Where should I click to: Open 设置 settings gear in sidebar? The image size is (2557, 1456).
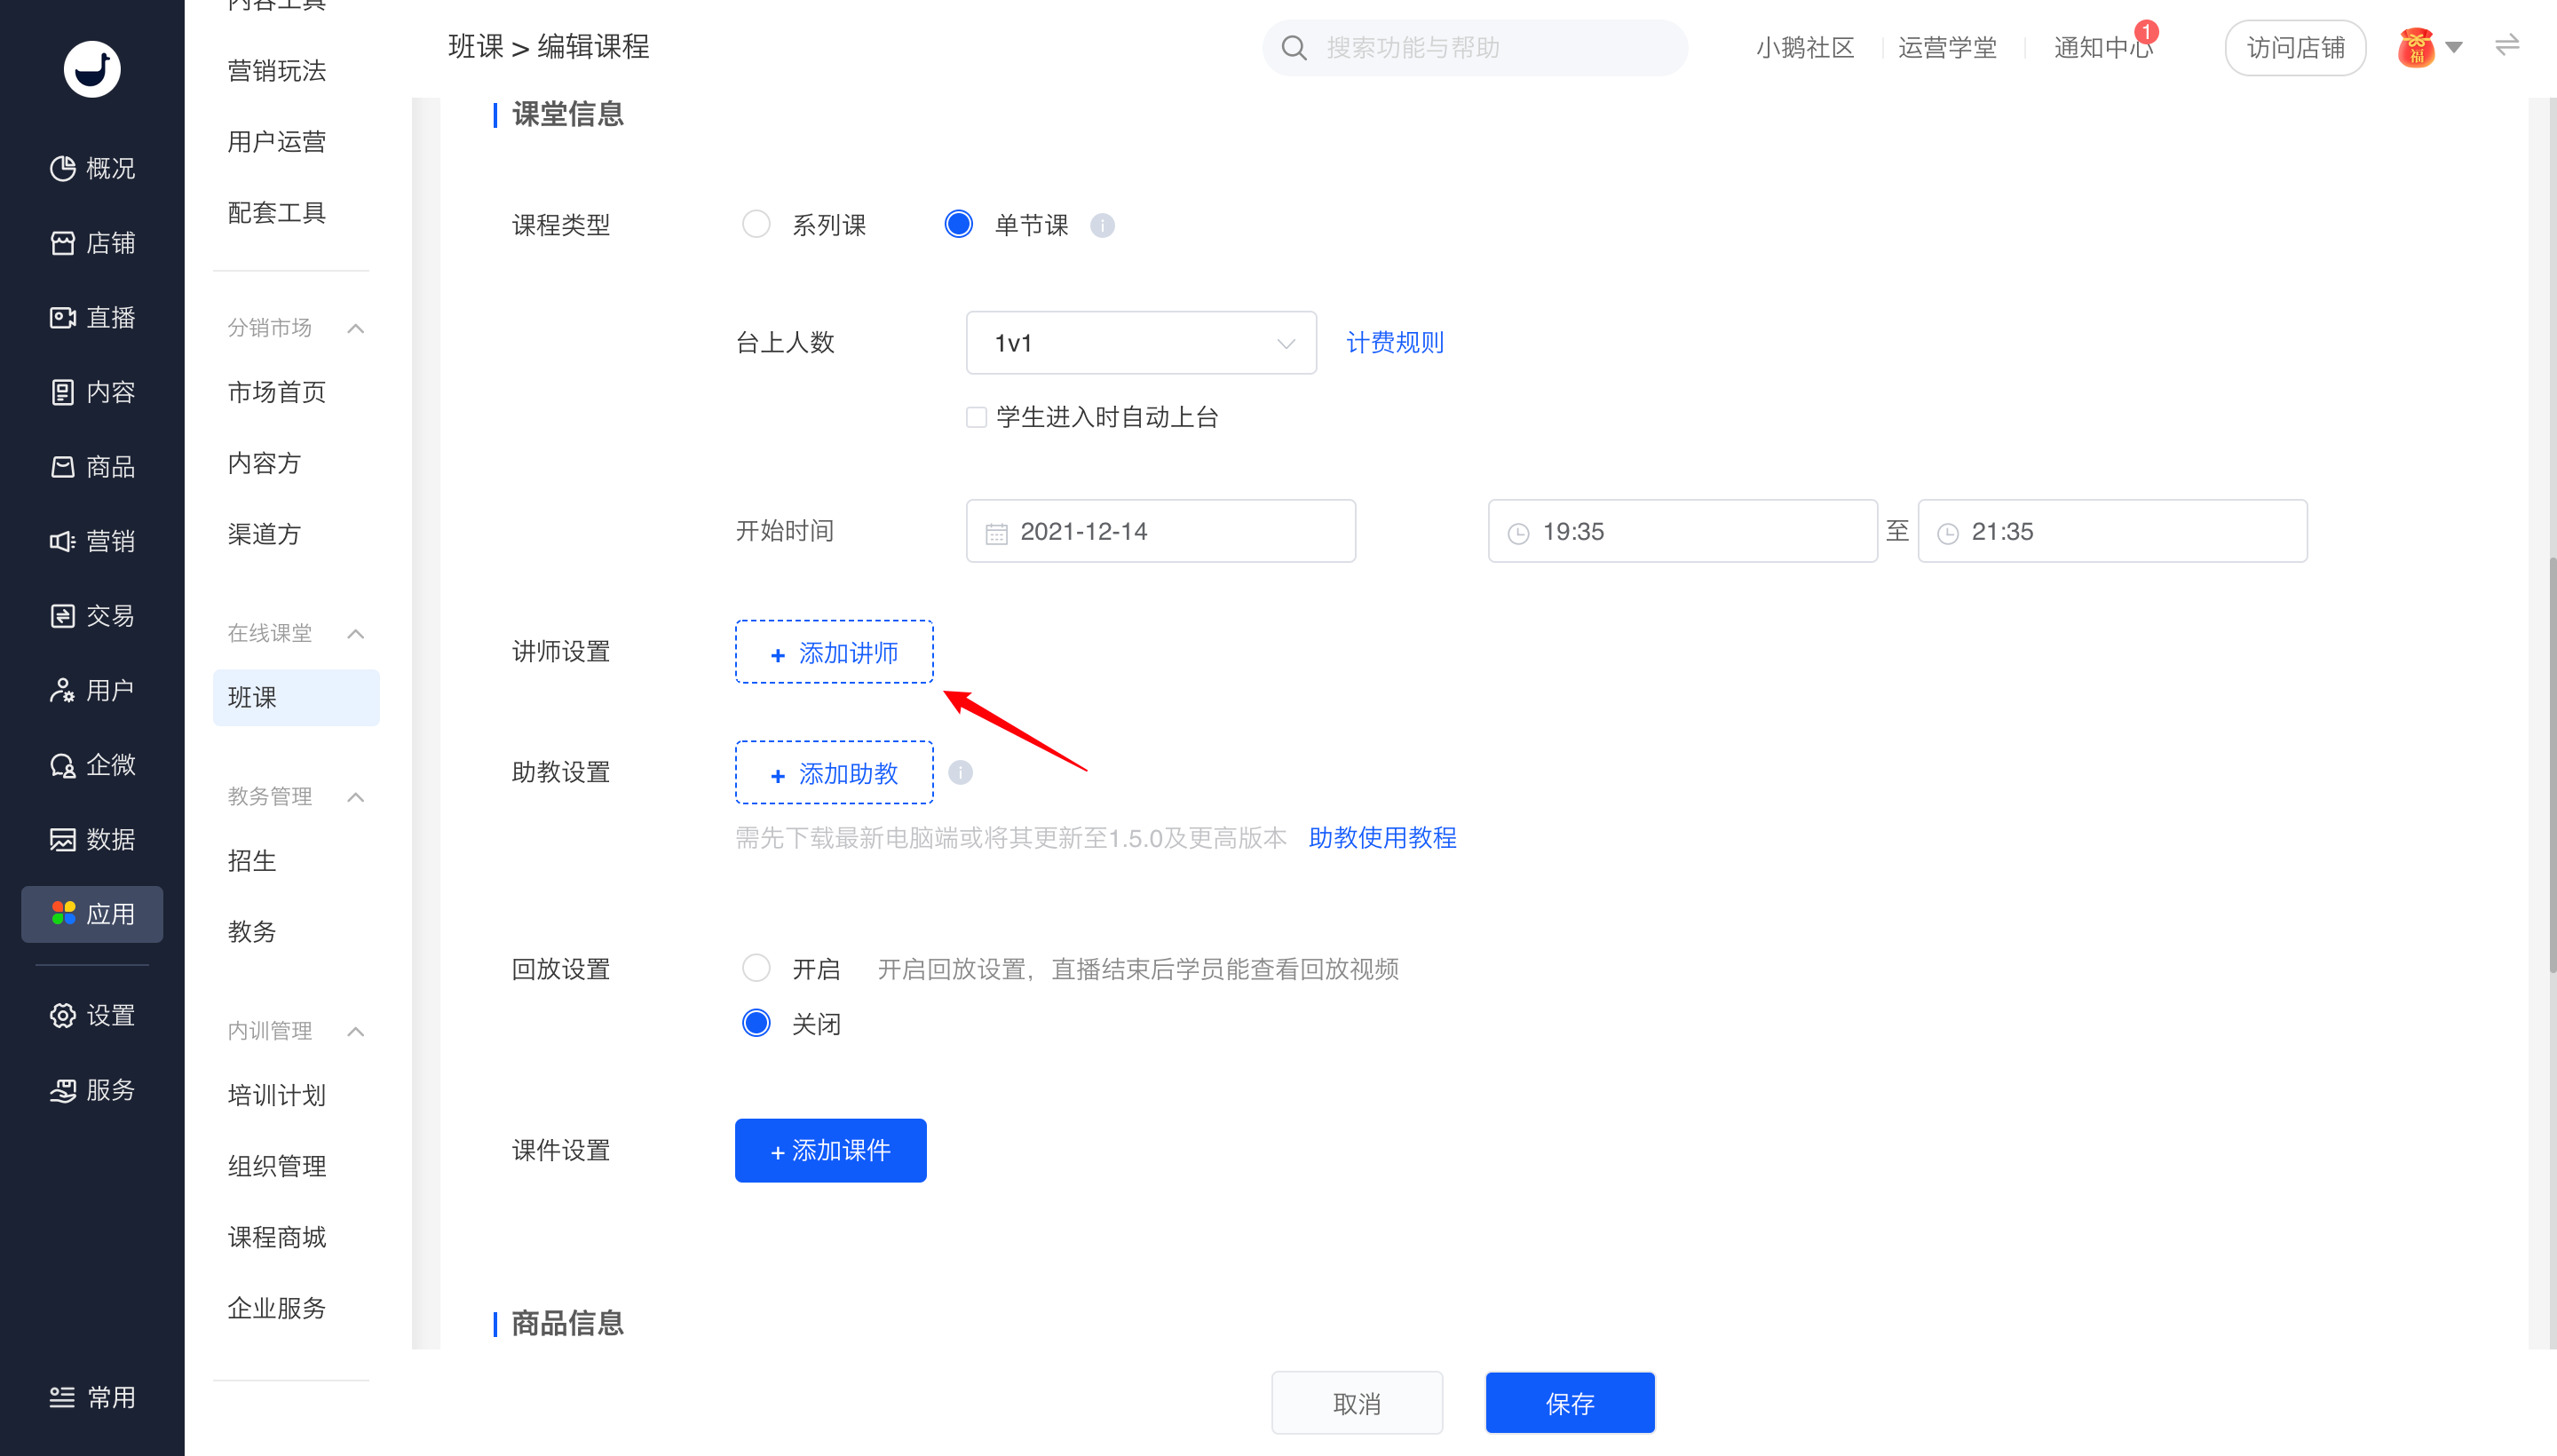click(x=63, y=1015)
